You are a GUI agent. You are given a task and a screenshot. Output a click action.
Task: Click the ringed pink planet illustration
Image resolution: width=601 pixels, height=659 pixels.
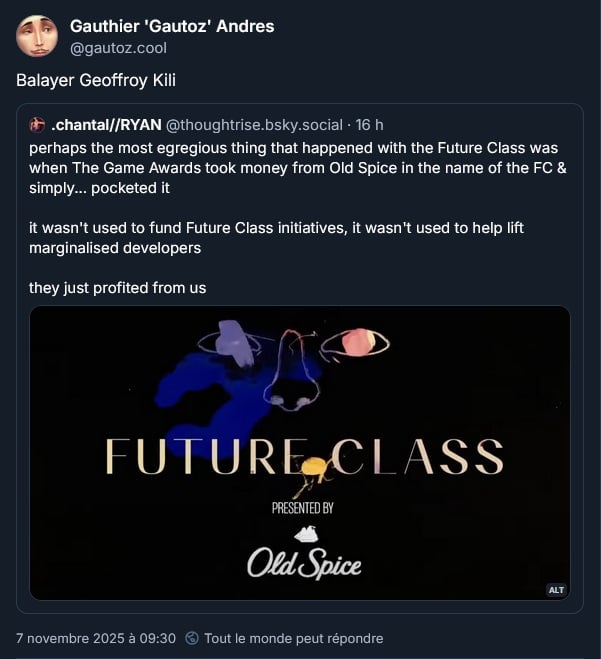click(357, 343)
